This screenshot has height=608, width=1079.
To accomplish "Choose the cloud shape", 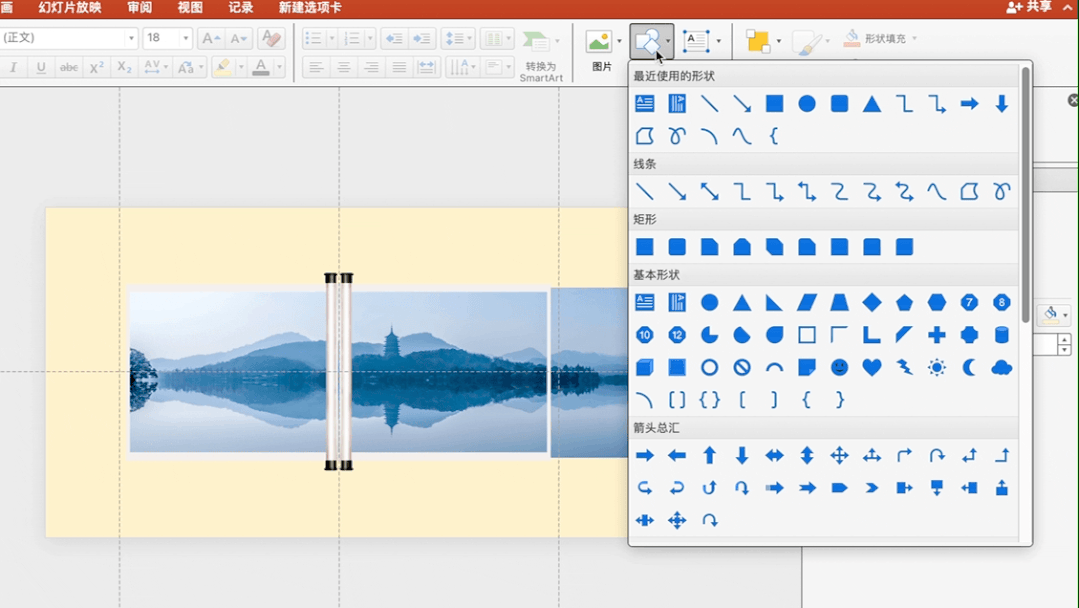I will (1001, 368).
